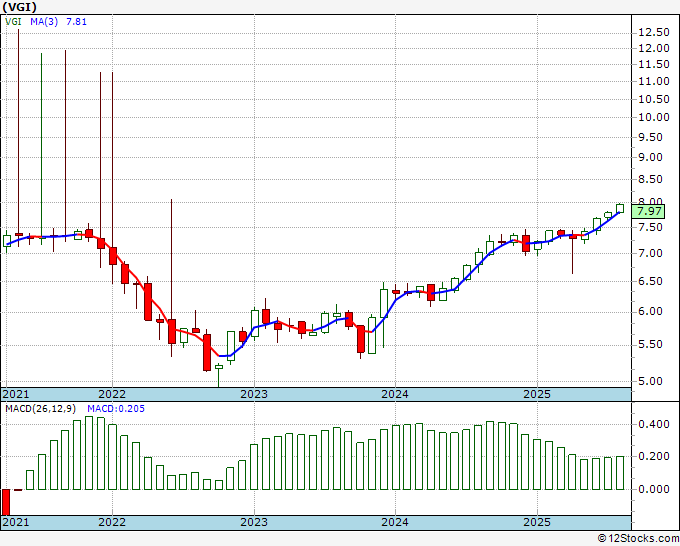Click the 7.81 moving average value

coord(76,21)
